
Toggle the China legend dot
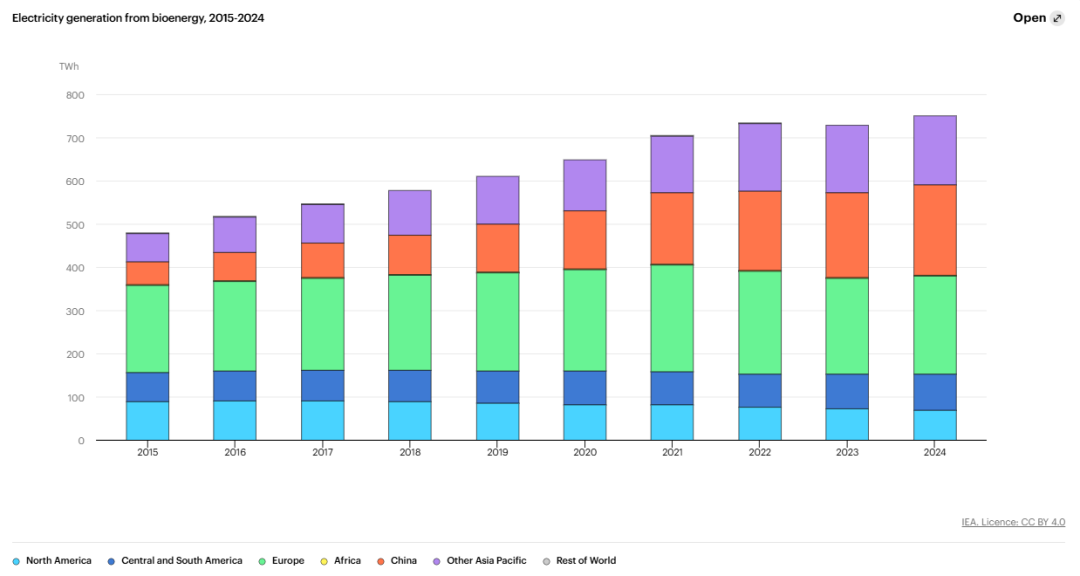point(381,562)
